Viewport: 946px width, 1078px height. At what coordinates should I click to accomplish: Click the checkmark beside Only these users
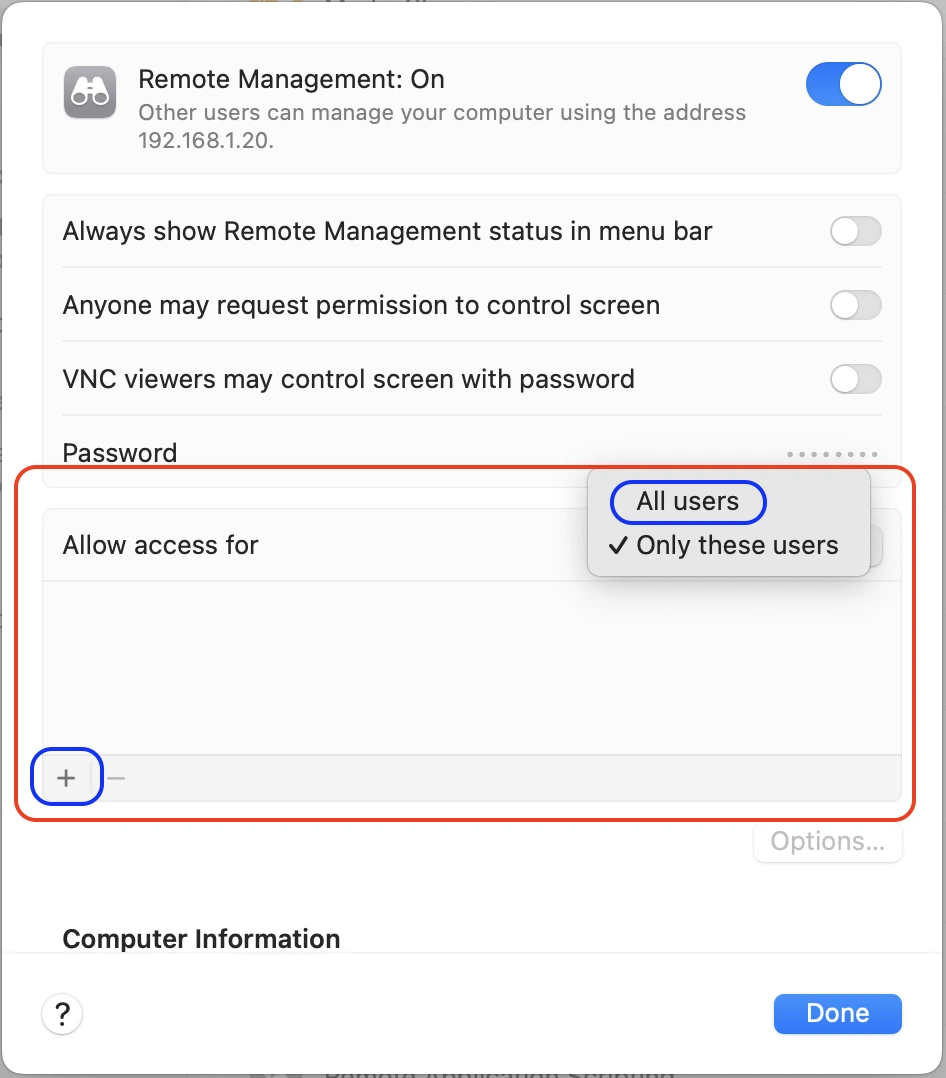(618, 545)
